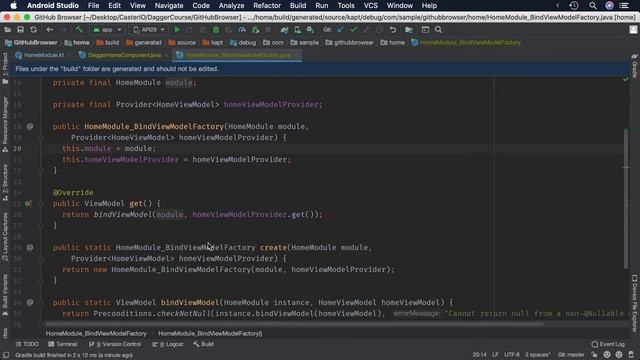Click the Stop button in toolbar

pos(268,30)
